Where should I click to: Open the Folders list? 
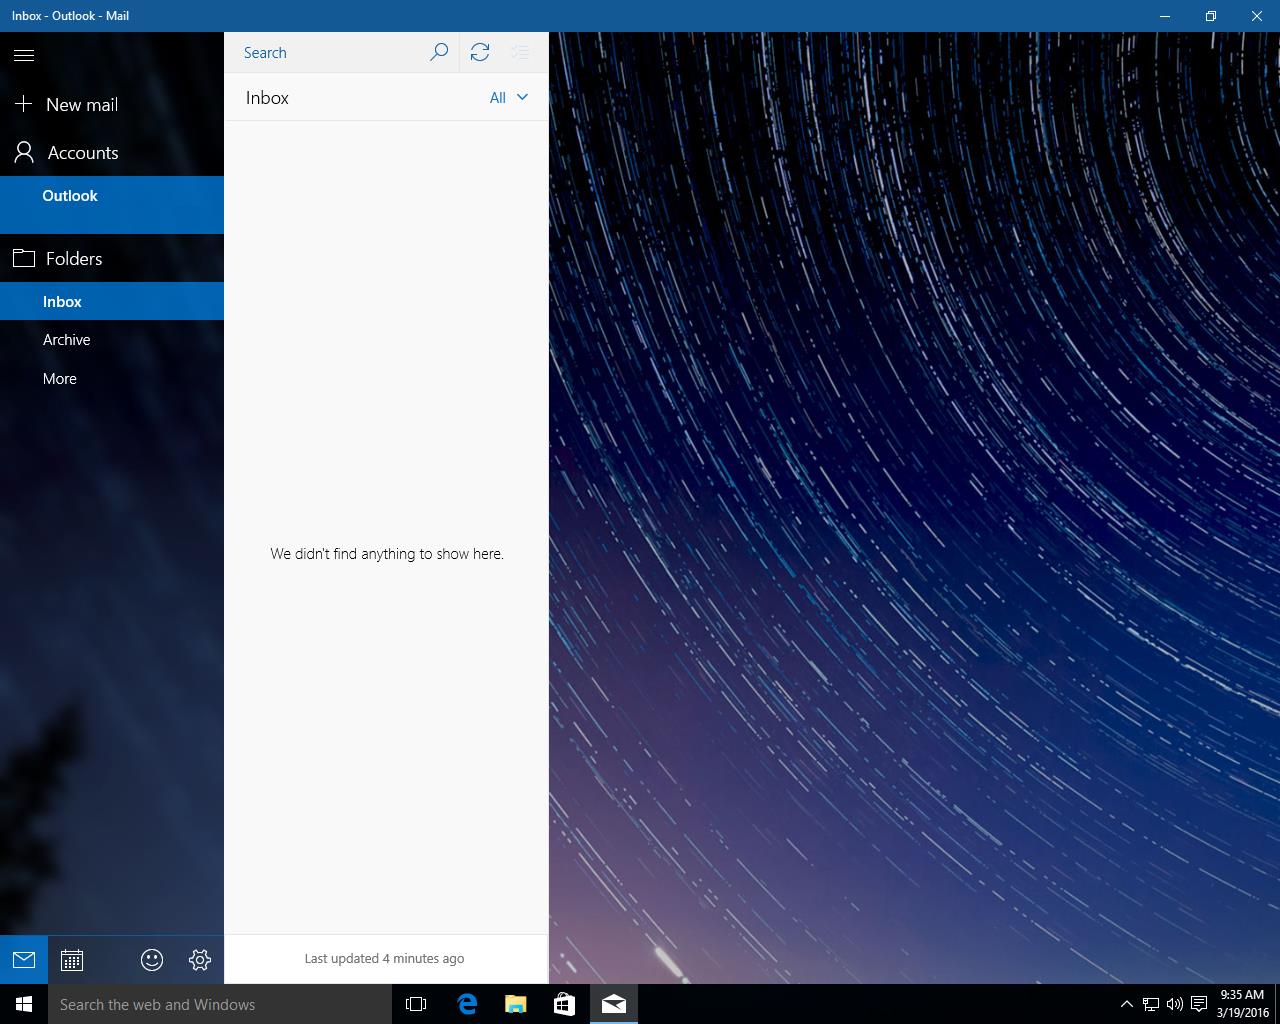click(112, 258)
